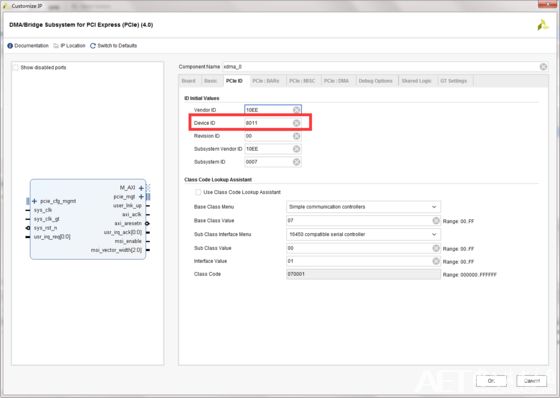Viewport: 560px width, 398px height.
Task: Clear the Base Class Value field
Action: click(x=436, y=221)
